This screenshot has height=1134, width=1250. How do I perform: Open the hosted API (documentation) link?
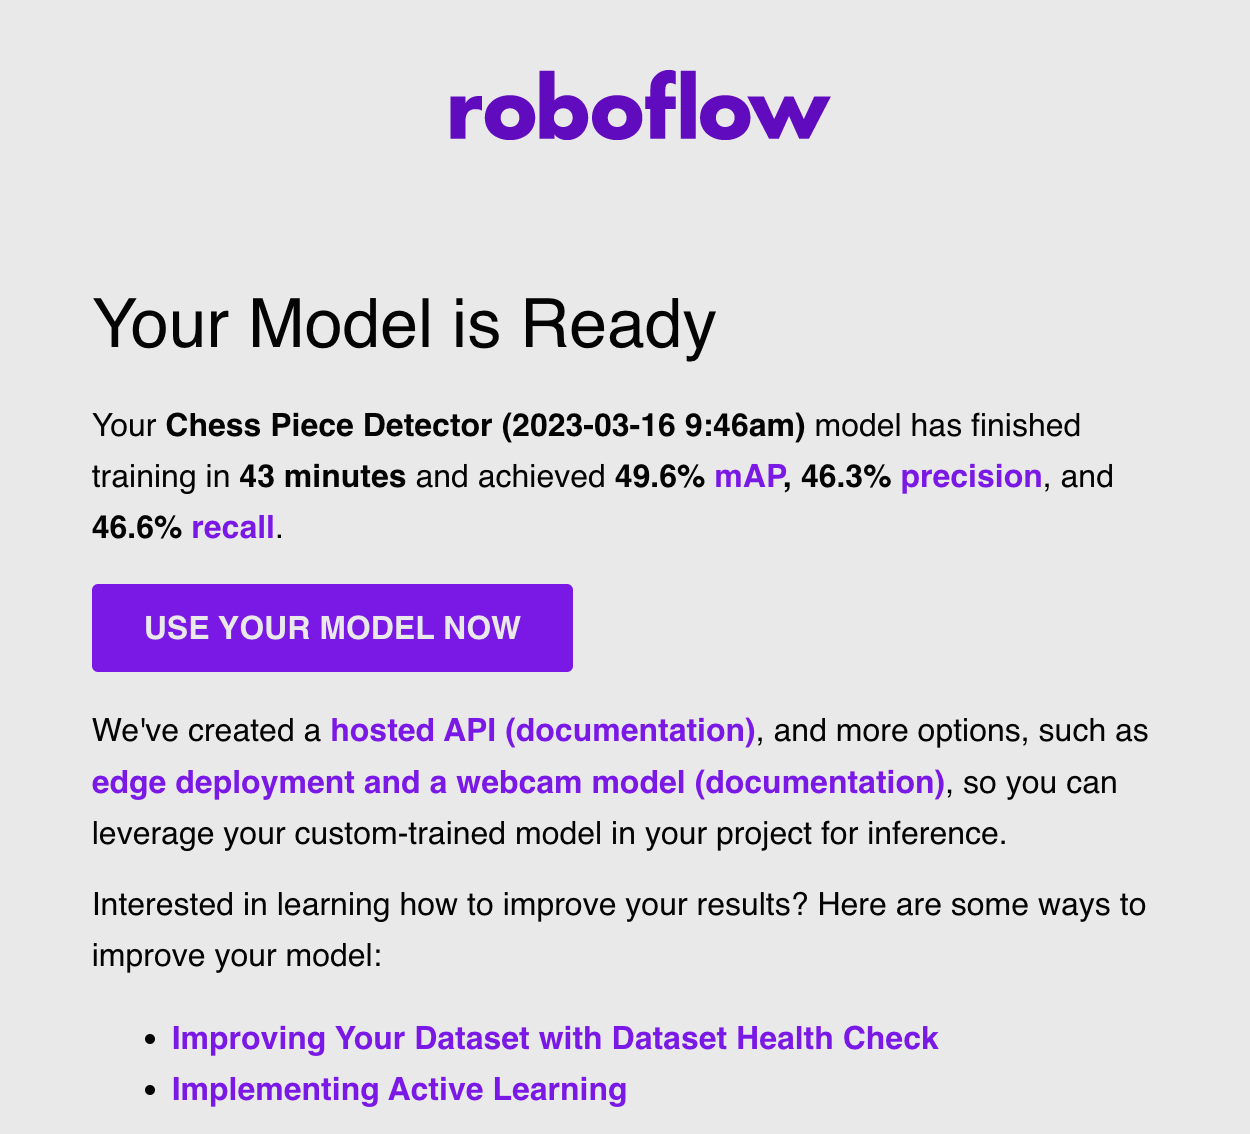[543, 730]
